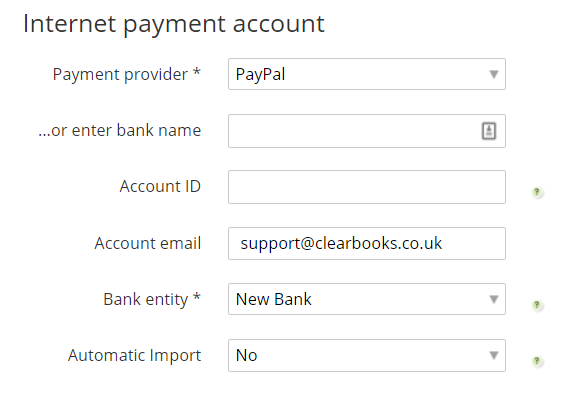Click the autofill contact icon in bank name field
Screen dimensions: 587x395
click(489, 131)
